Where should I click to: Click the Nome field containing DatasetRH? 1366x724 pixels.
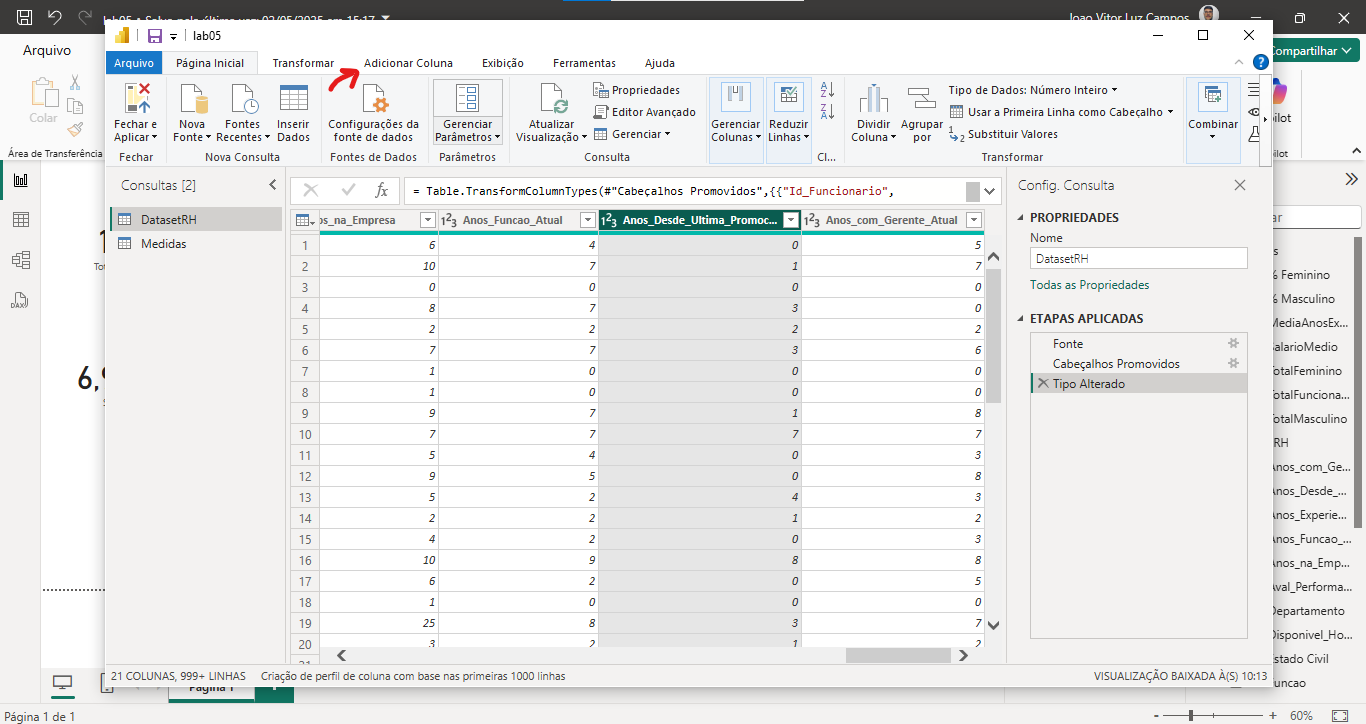point(1139,258)
